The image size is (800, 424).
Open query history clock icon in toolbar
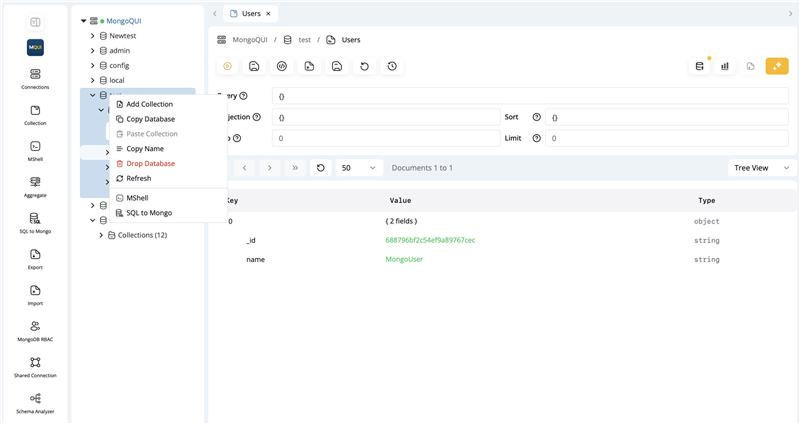(392, 66)
